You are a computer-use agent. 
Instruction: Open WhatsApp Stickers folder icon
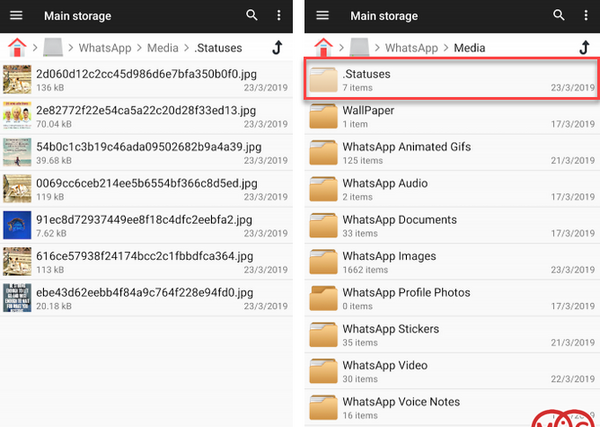pyautogui.click(x=323, y=334)
